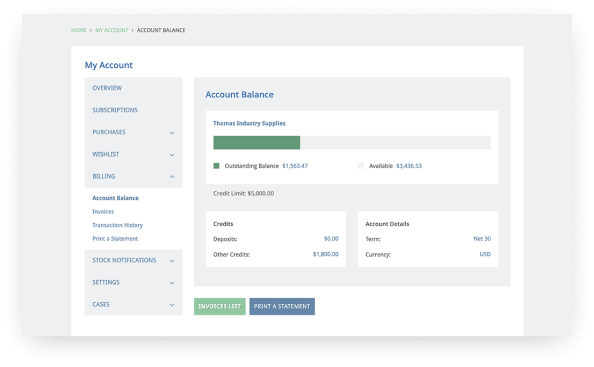Screen dimensions: 594x367
Task: Select Billing in the sidebar
Action: (104, 176)
